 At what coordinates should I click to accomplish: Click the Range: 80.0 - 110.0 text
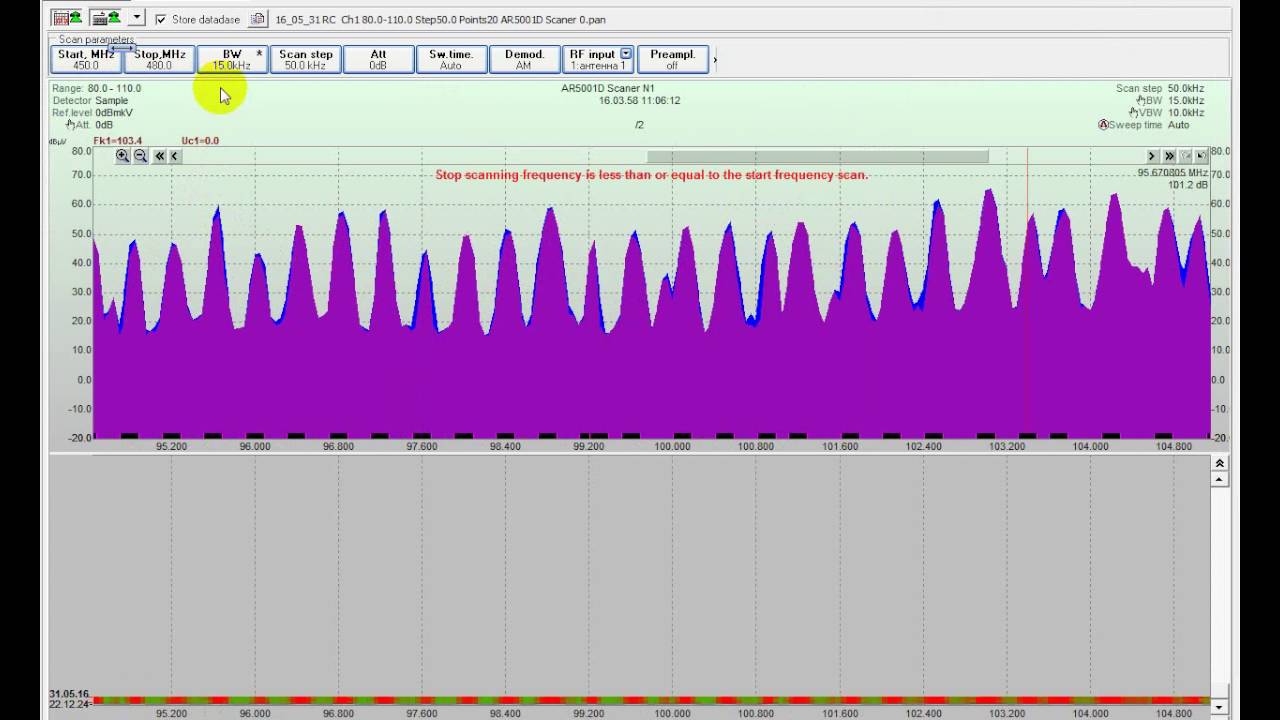coord(97,89)
